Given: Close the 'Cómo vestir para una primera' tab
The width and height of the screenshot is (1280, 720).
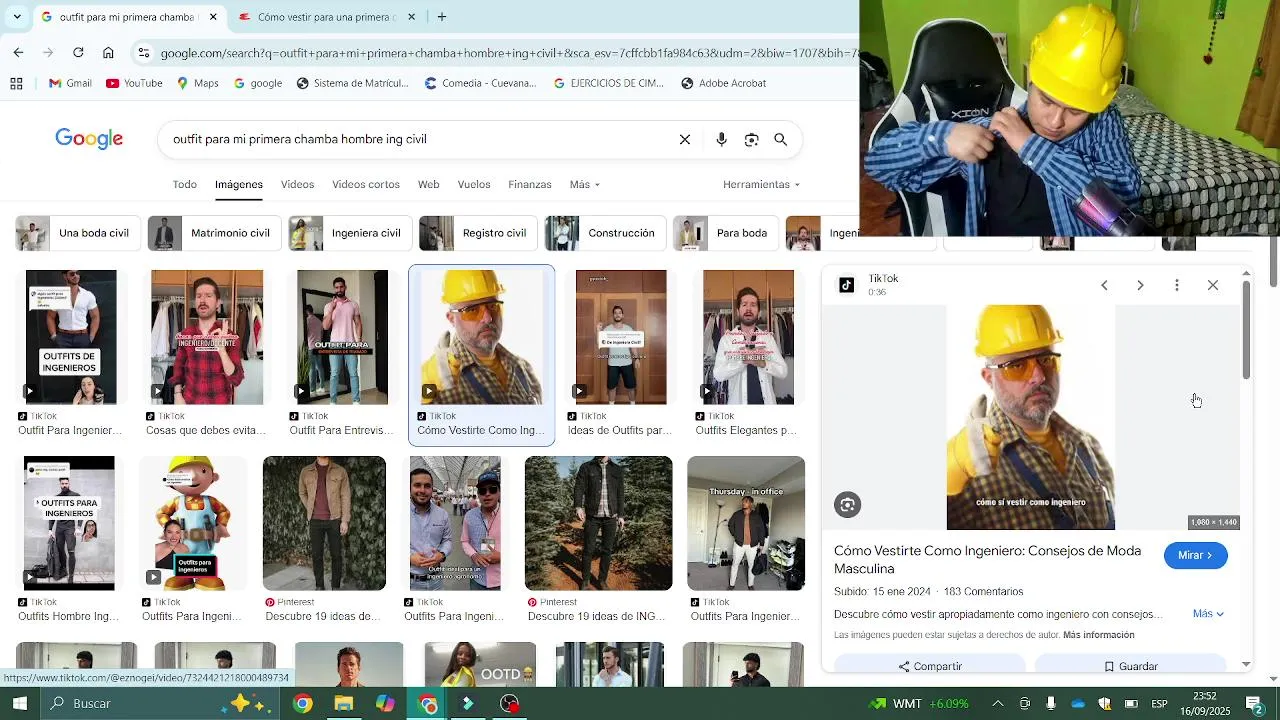Looking at the screenshot, I should tap(411, 17).
